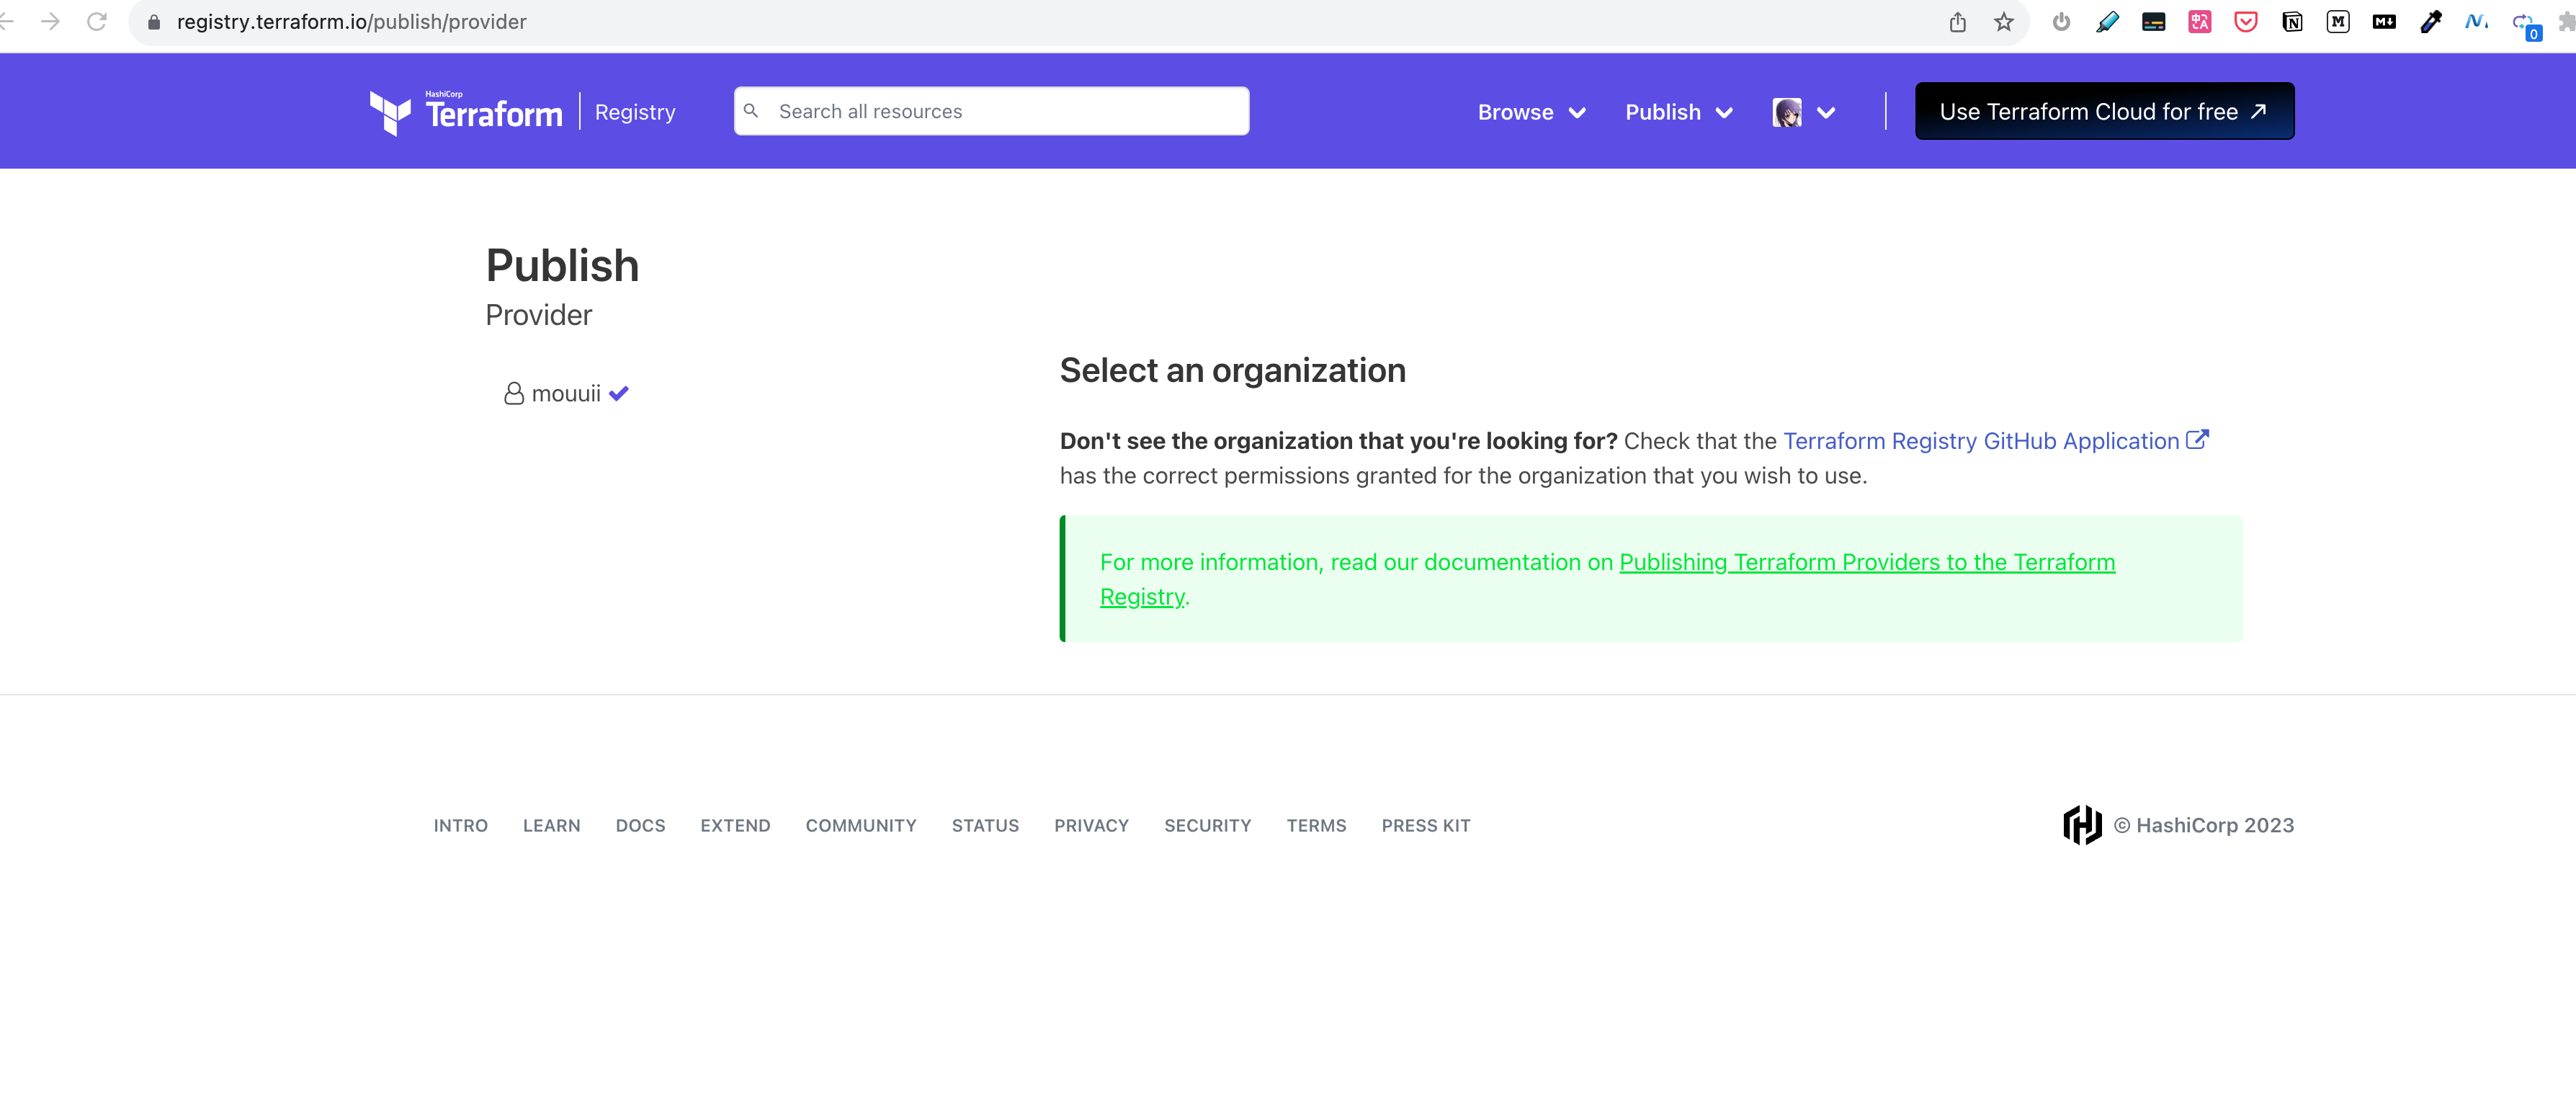
Task: Click the HashiCorp logo in the footer
Action: pos(2082,825)
